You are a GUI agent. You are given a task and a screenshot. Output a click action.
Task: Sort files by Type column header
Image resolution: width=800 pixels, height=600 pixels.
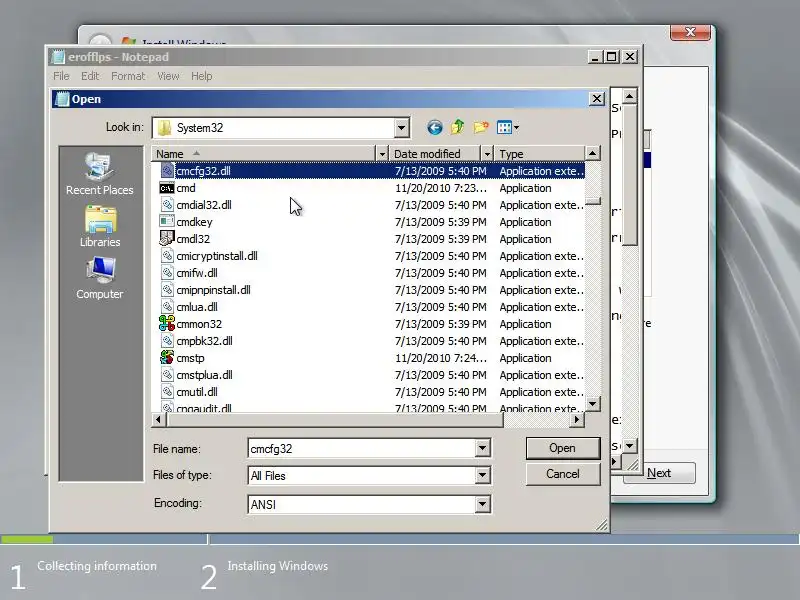pos(539,154)
